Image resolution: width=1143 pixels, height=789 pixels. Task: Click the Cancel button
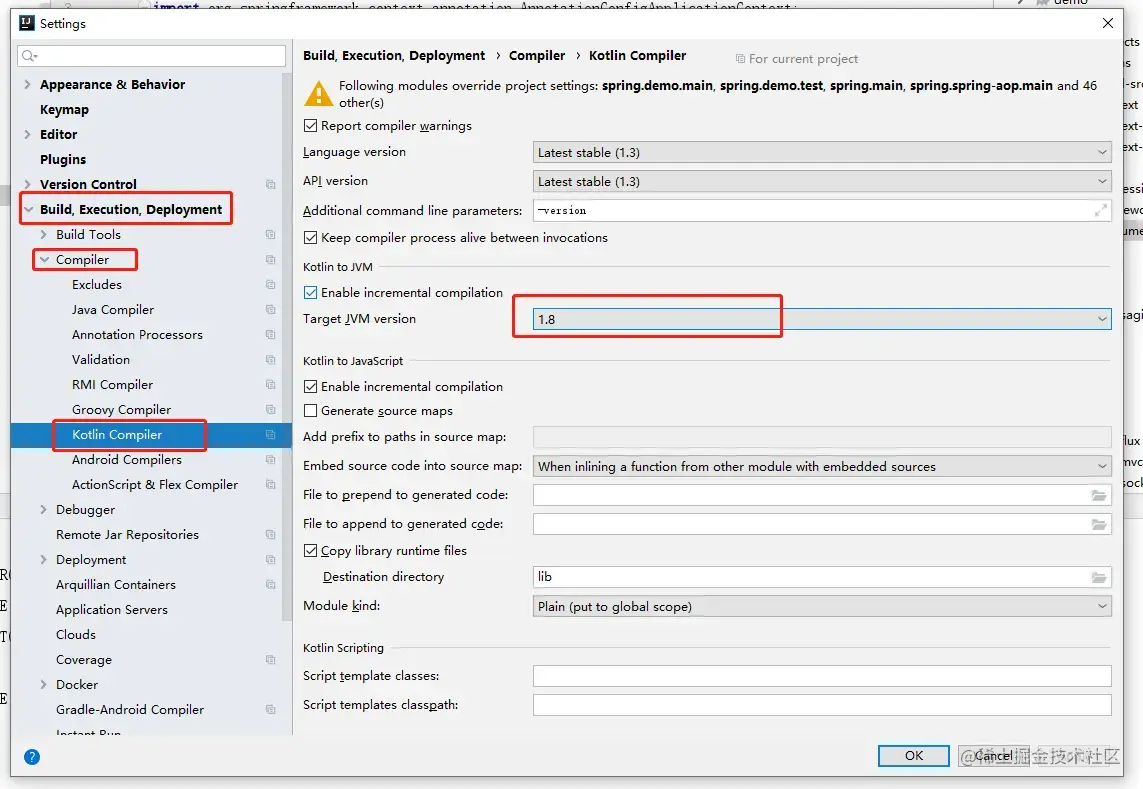pyautogui.click(x=994, y=756)
